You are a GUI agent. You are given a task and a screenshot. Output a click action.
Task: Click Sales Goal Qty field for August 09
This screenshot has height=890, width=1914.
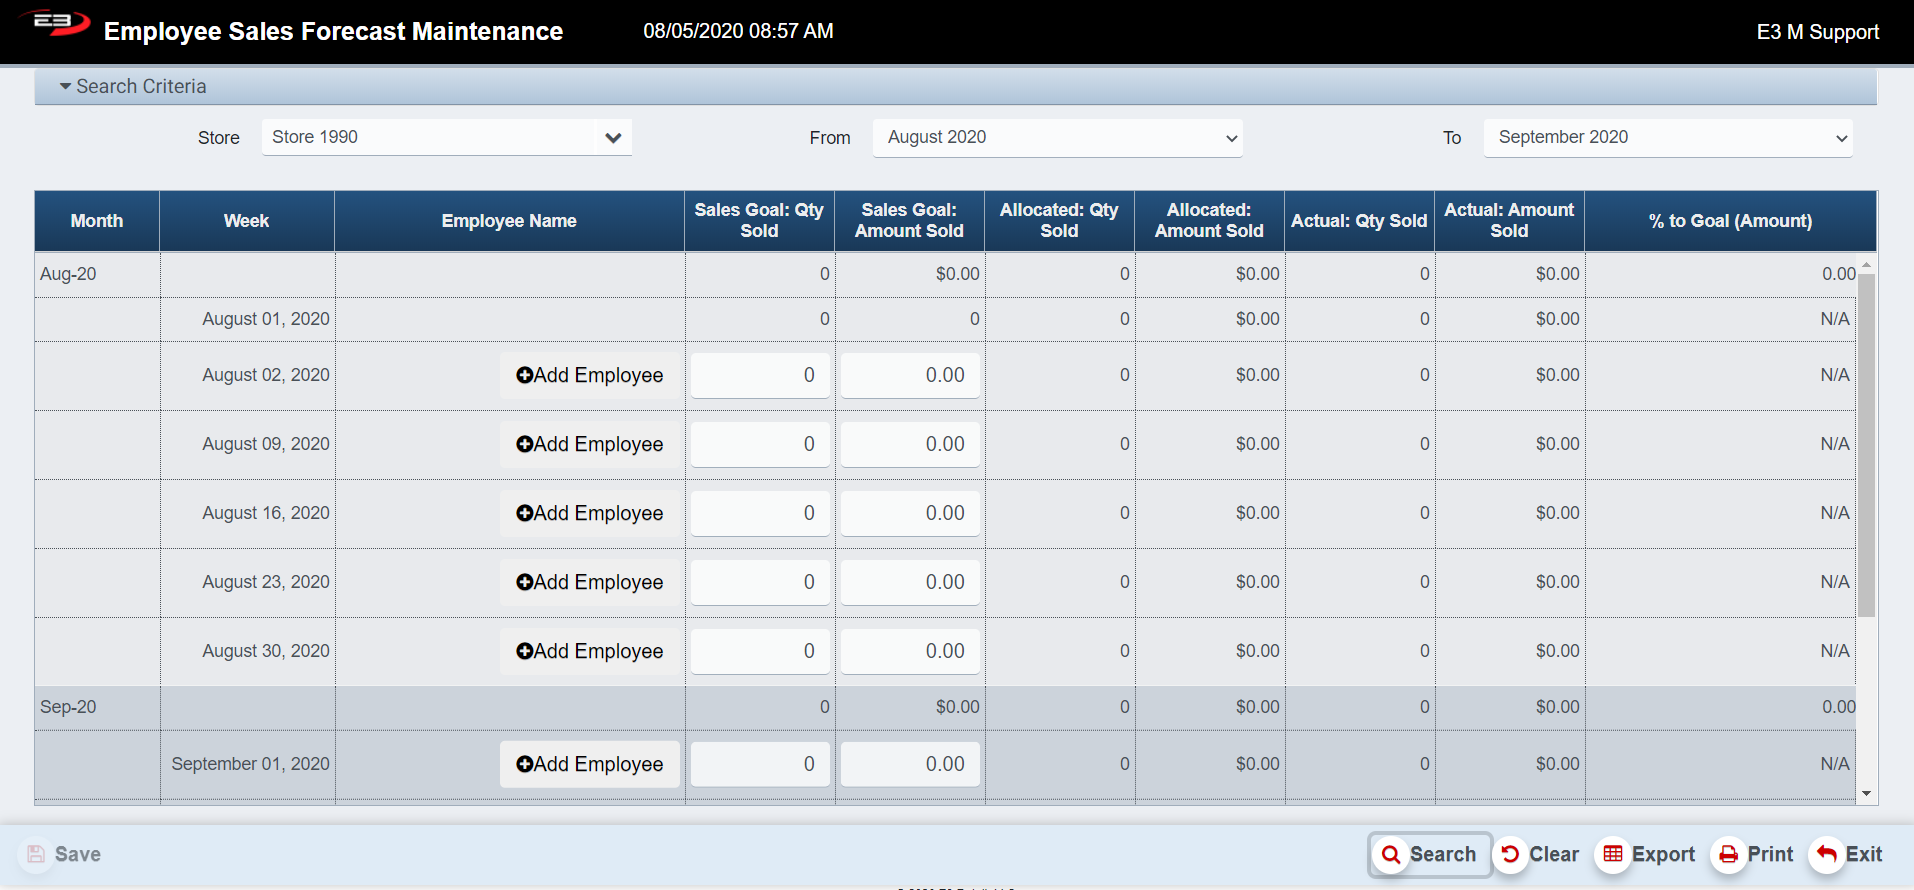pos(760,444)
